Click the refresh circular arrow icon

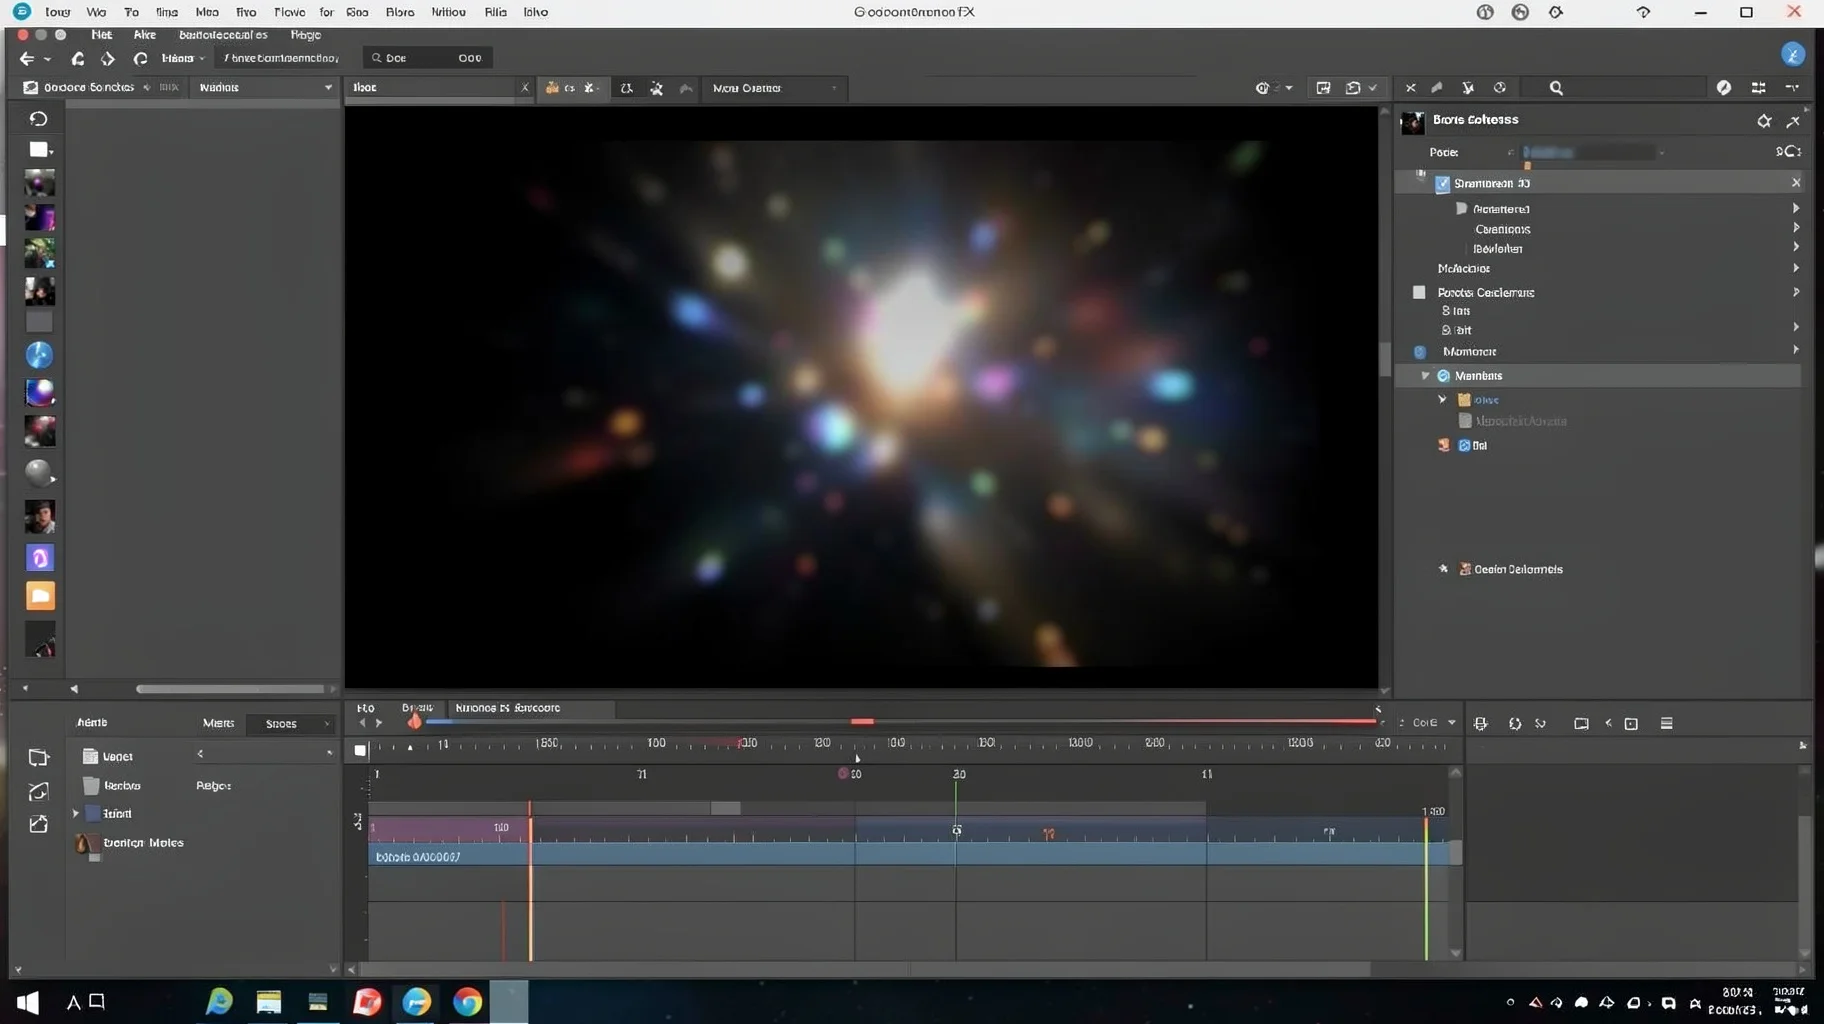click(x=140, y=59)
